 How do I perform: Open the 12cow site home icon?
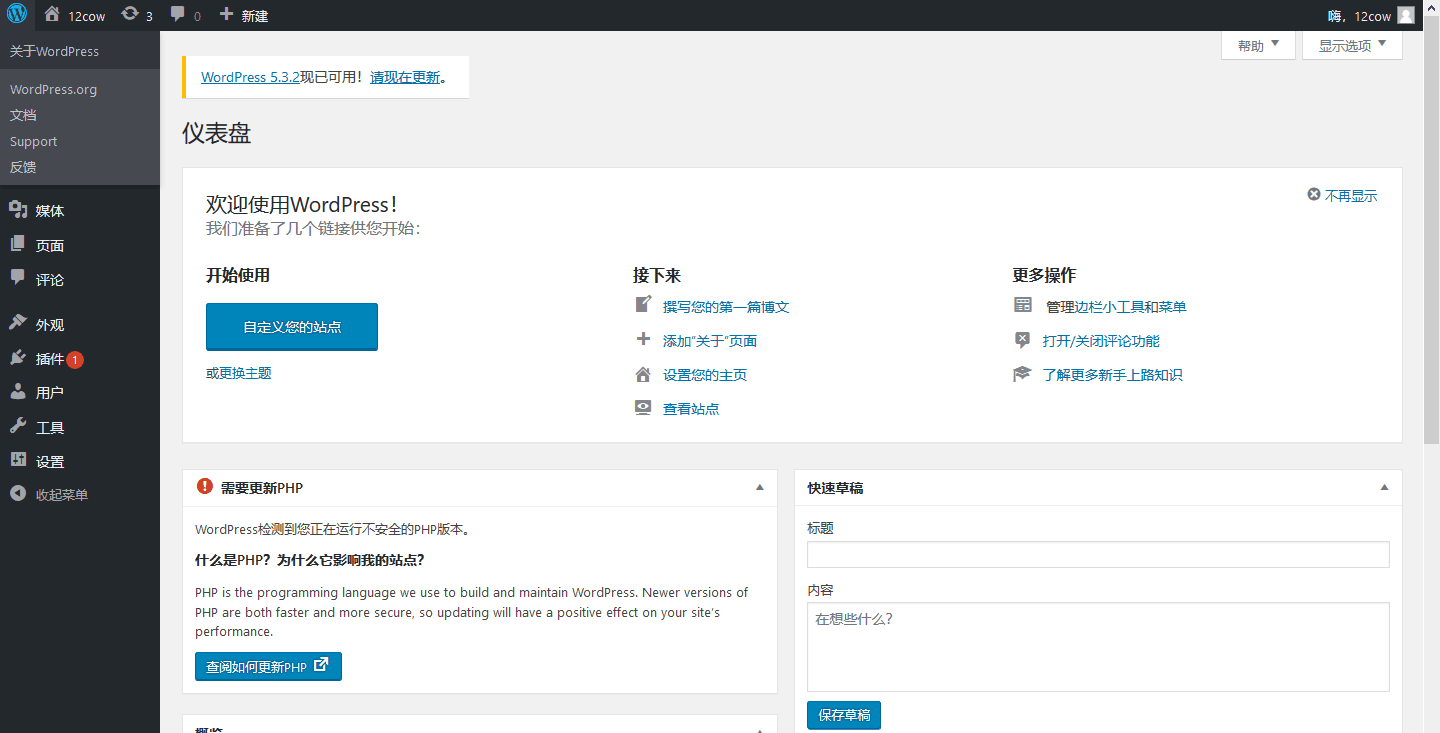[x=52, y=15]
